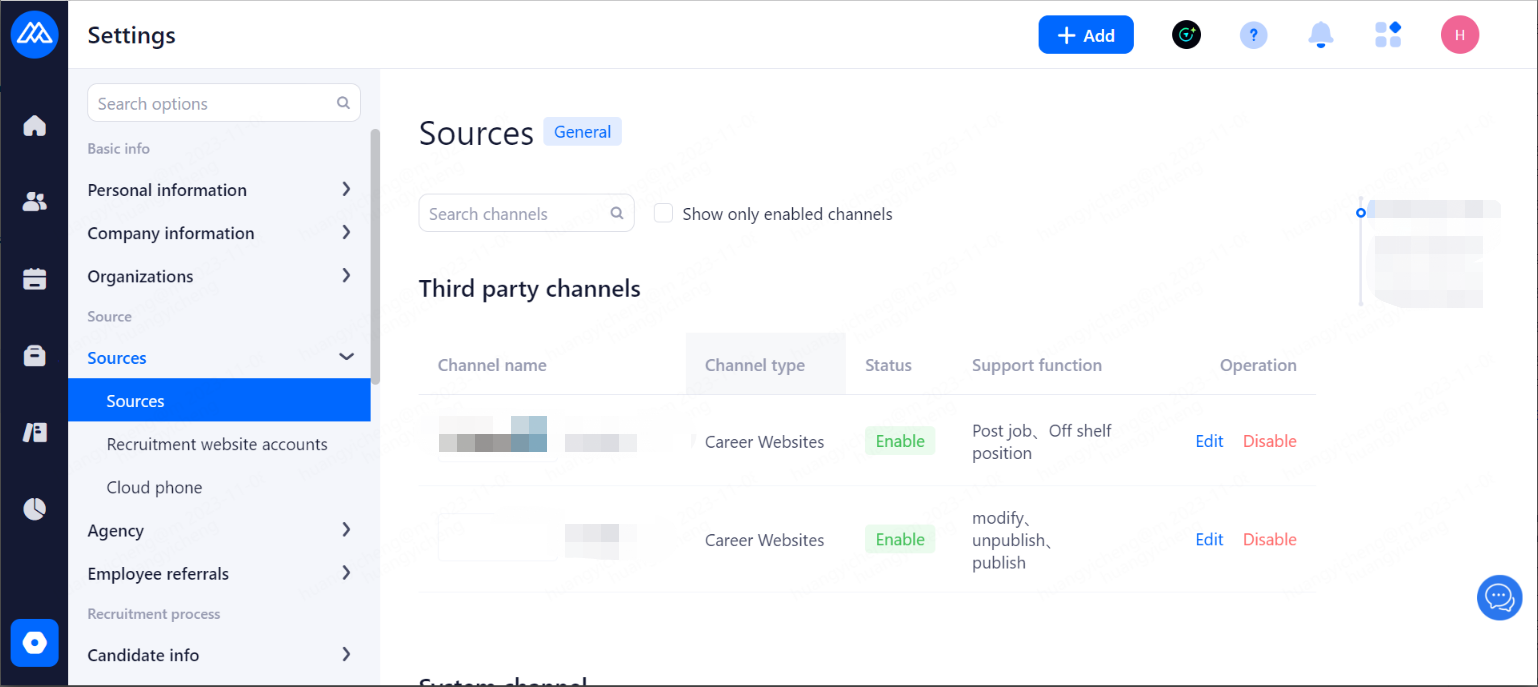Click the settings gear icon in sidebar
The height and width of the screenshot is (687, 1538).
35,642
